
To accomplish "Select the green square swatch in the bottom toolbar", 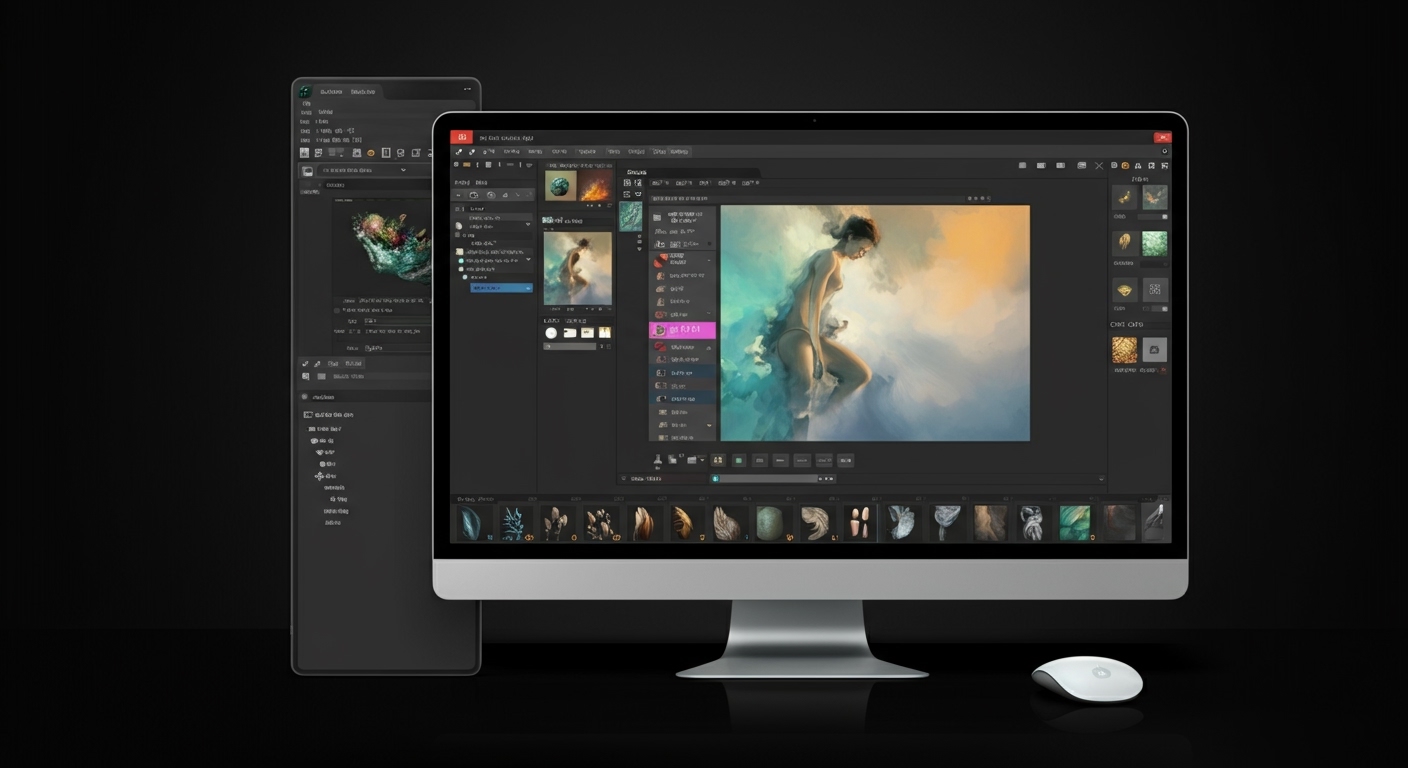I will pos(739,460).
